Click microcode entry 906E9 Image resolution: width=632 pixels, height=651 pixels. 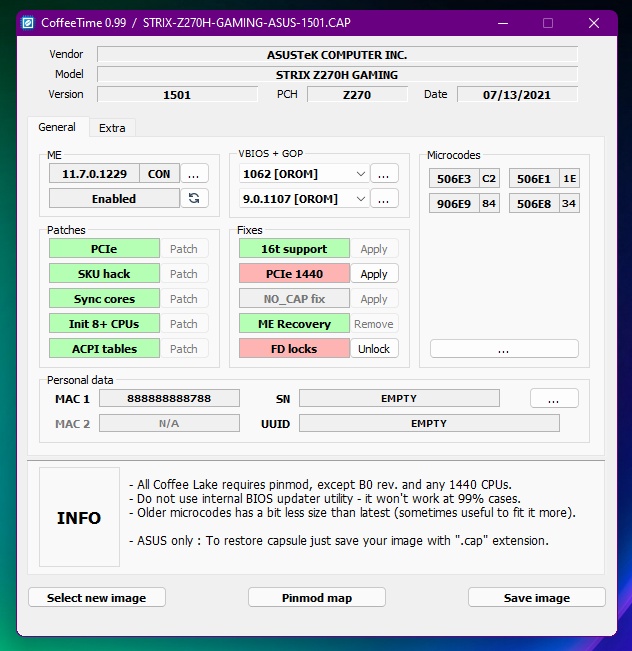point(454,203)
